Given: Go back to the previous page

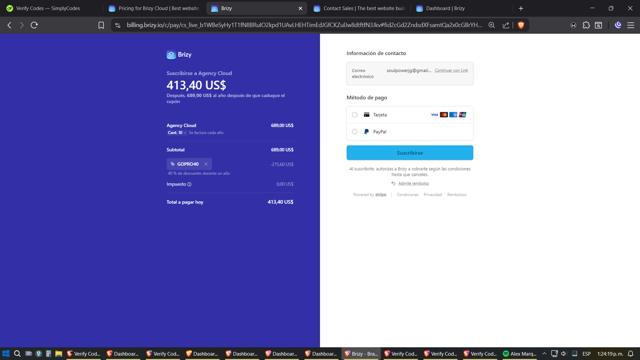Looking at the screenshot, I should tap(9, 25).
